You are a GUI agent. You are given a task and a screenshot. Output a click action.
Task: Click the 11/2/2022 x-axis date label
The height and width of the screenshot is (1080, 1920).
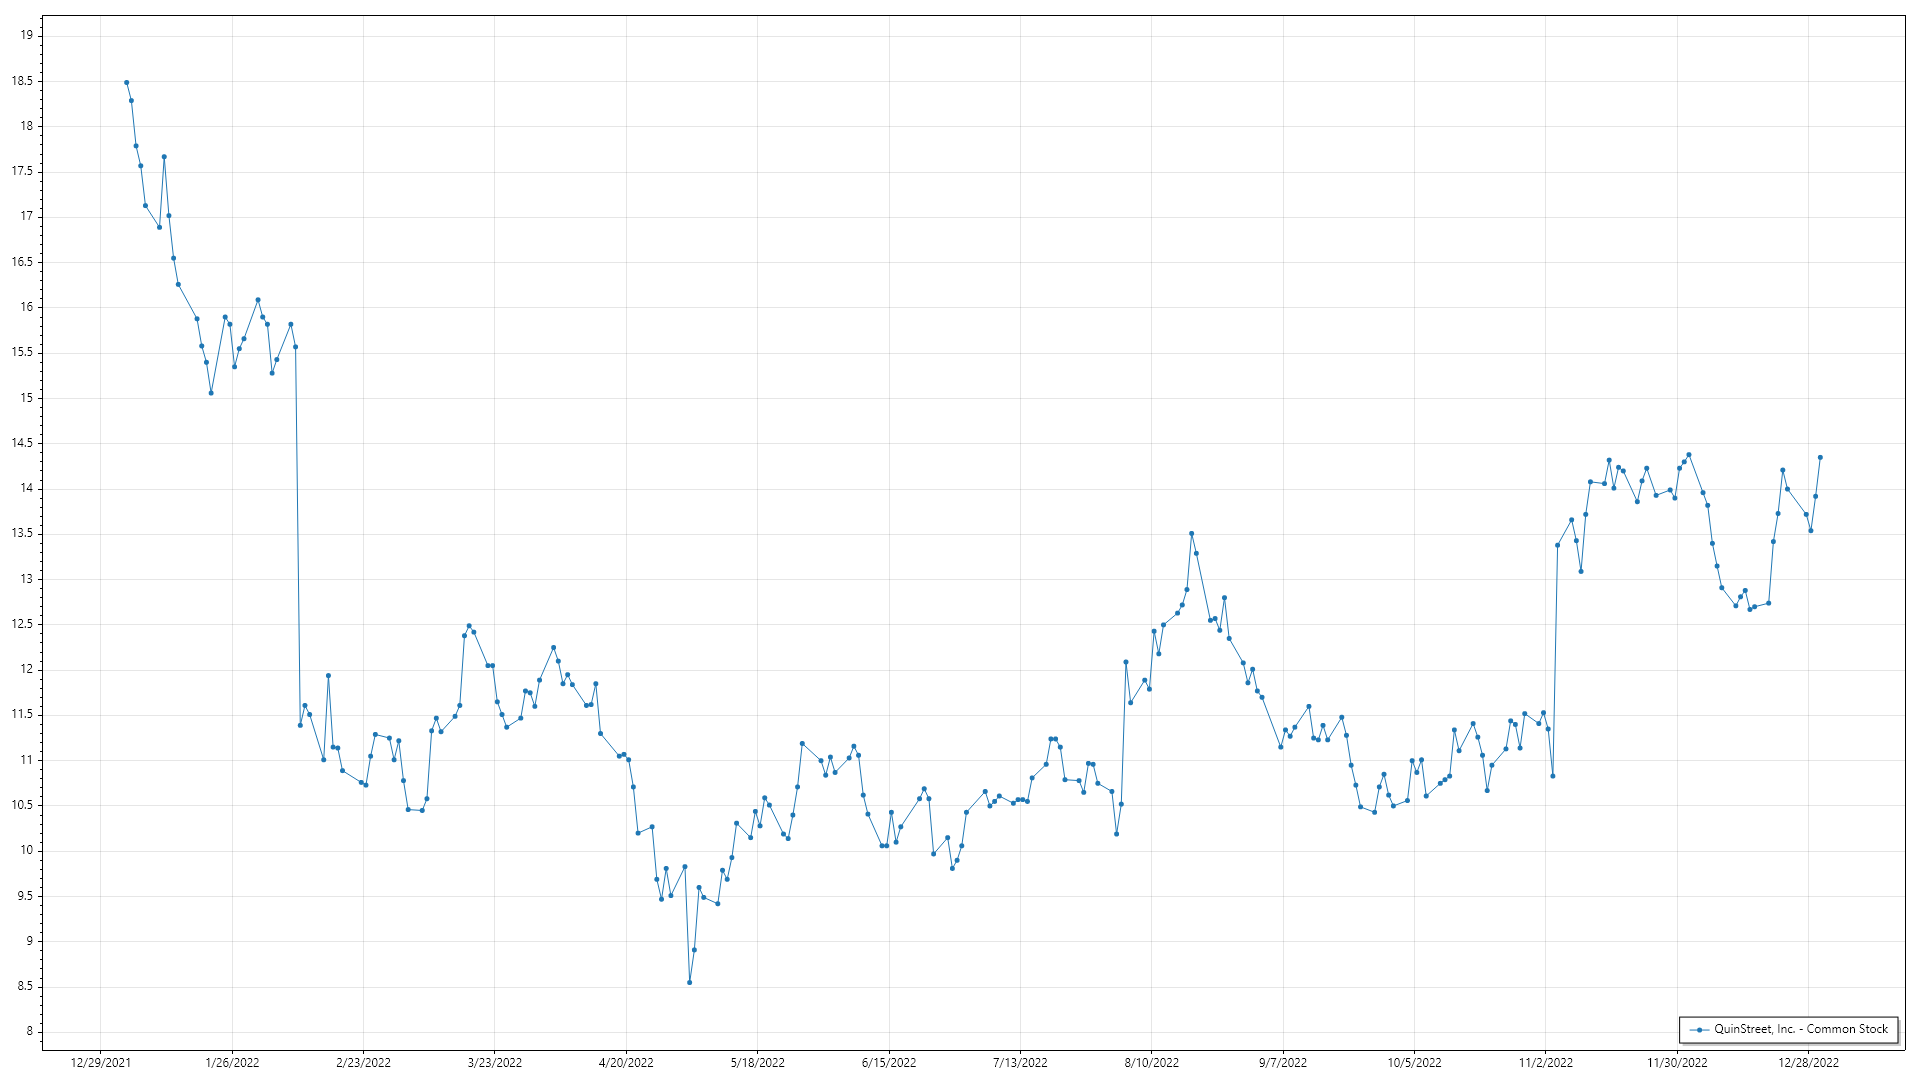click(x=1545, y=1062)
